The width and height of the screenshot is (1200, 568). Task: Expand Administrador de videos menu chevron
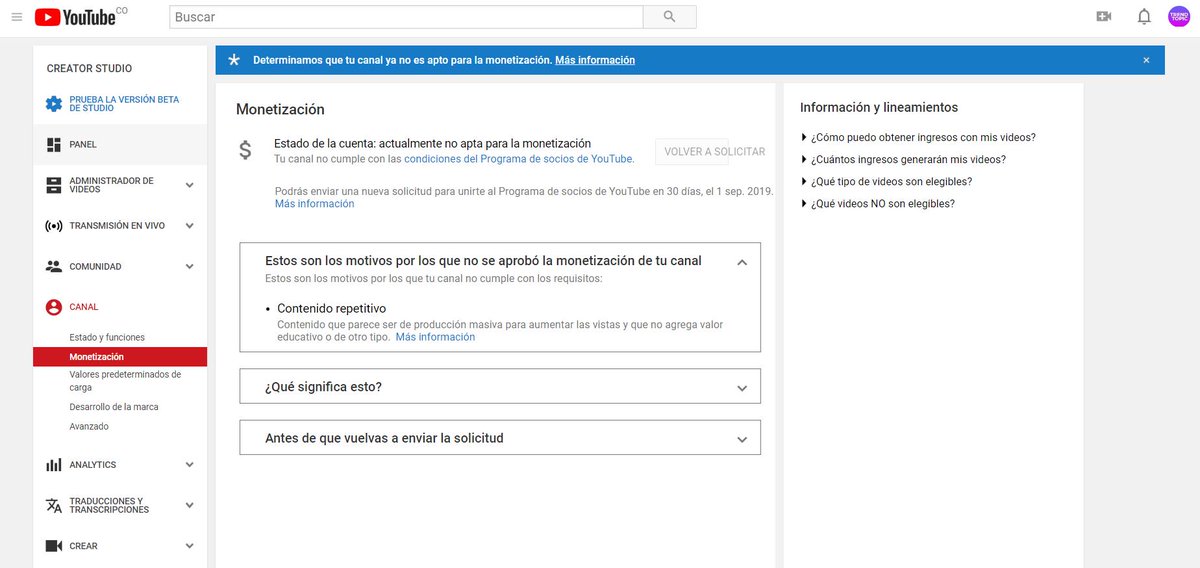point(189,185)
